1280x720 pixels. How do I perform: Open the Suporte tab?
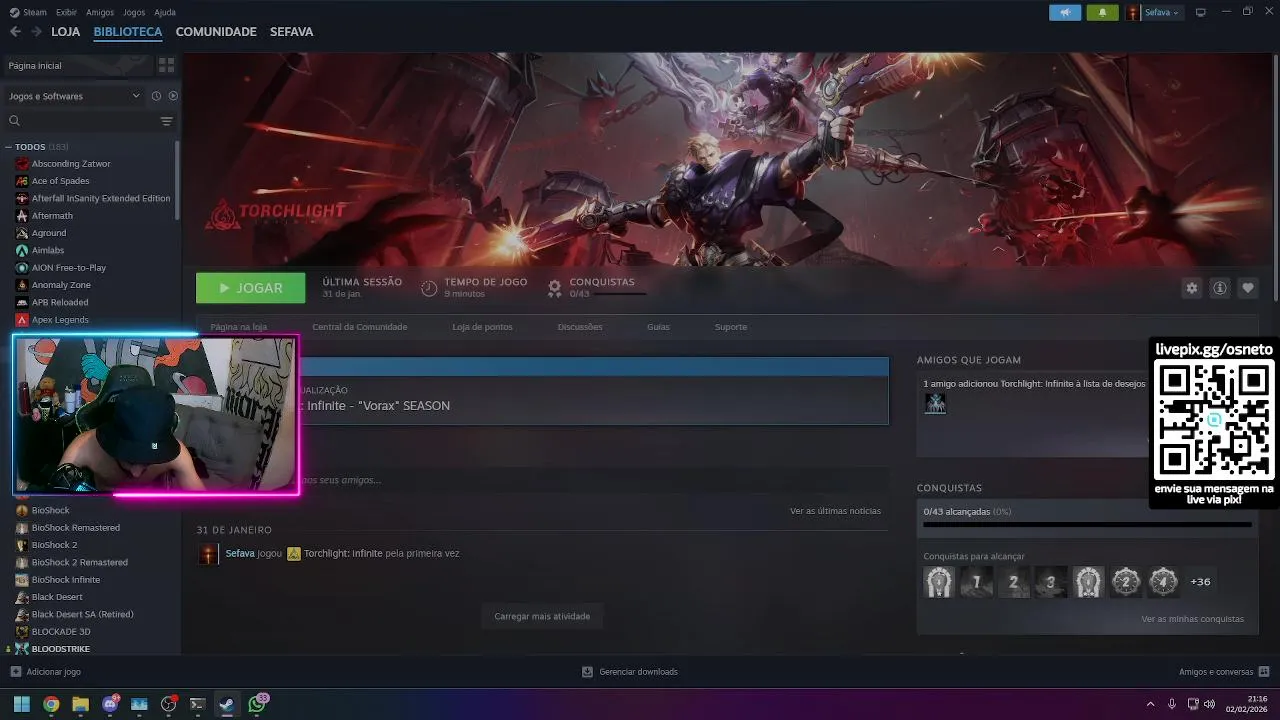(730, 327)
